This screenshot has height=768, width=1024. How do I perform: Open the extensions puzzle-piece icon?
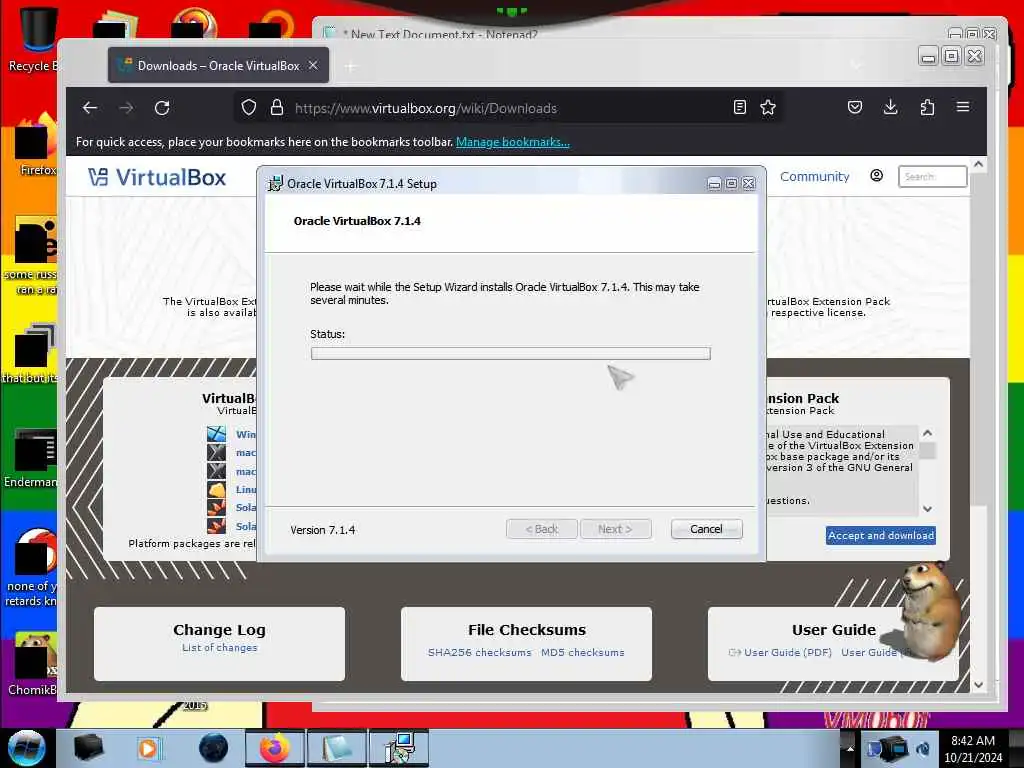click(x=927, y=107)
